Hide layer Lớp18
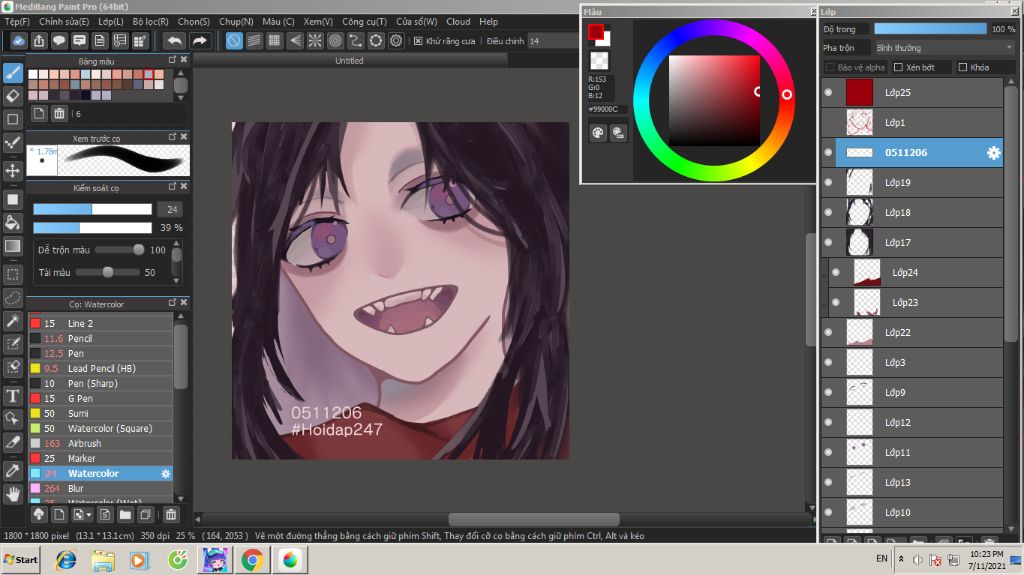This screenshot has height=575, width=1024. 828,212
